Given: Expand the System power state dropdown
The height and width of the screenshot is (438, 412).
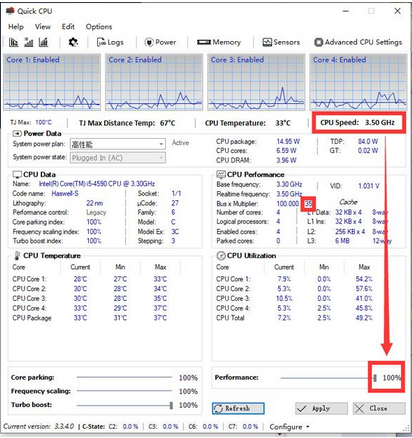Looking at the screenshot, I should [118, 158].
